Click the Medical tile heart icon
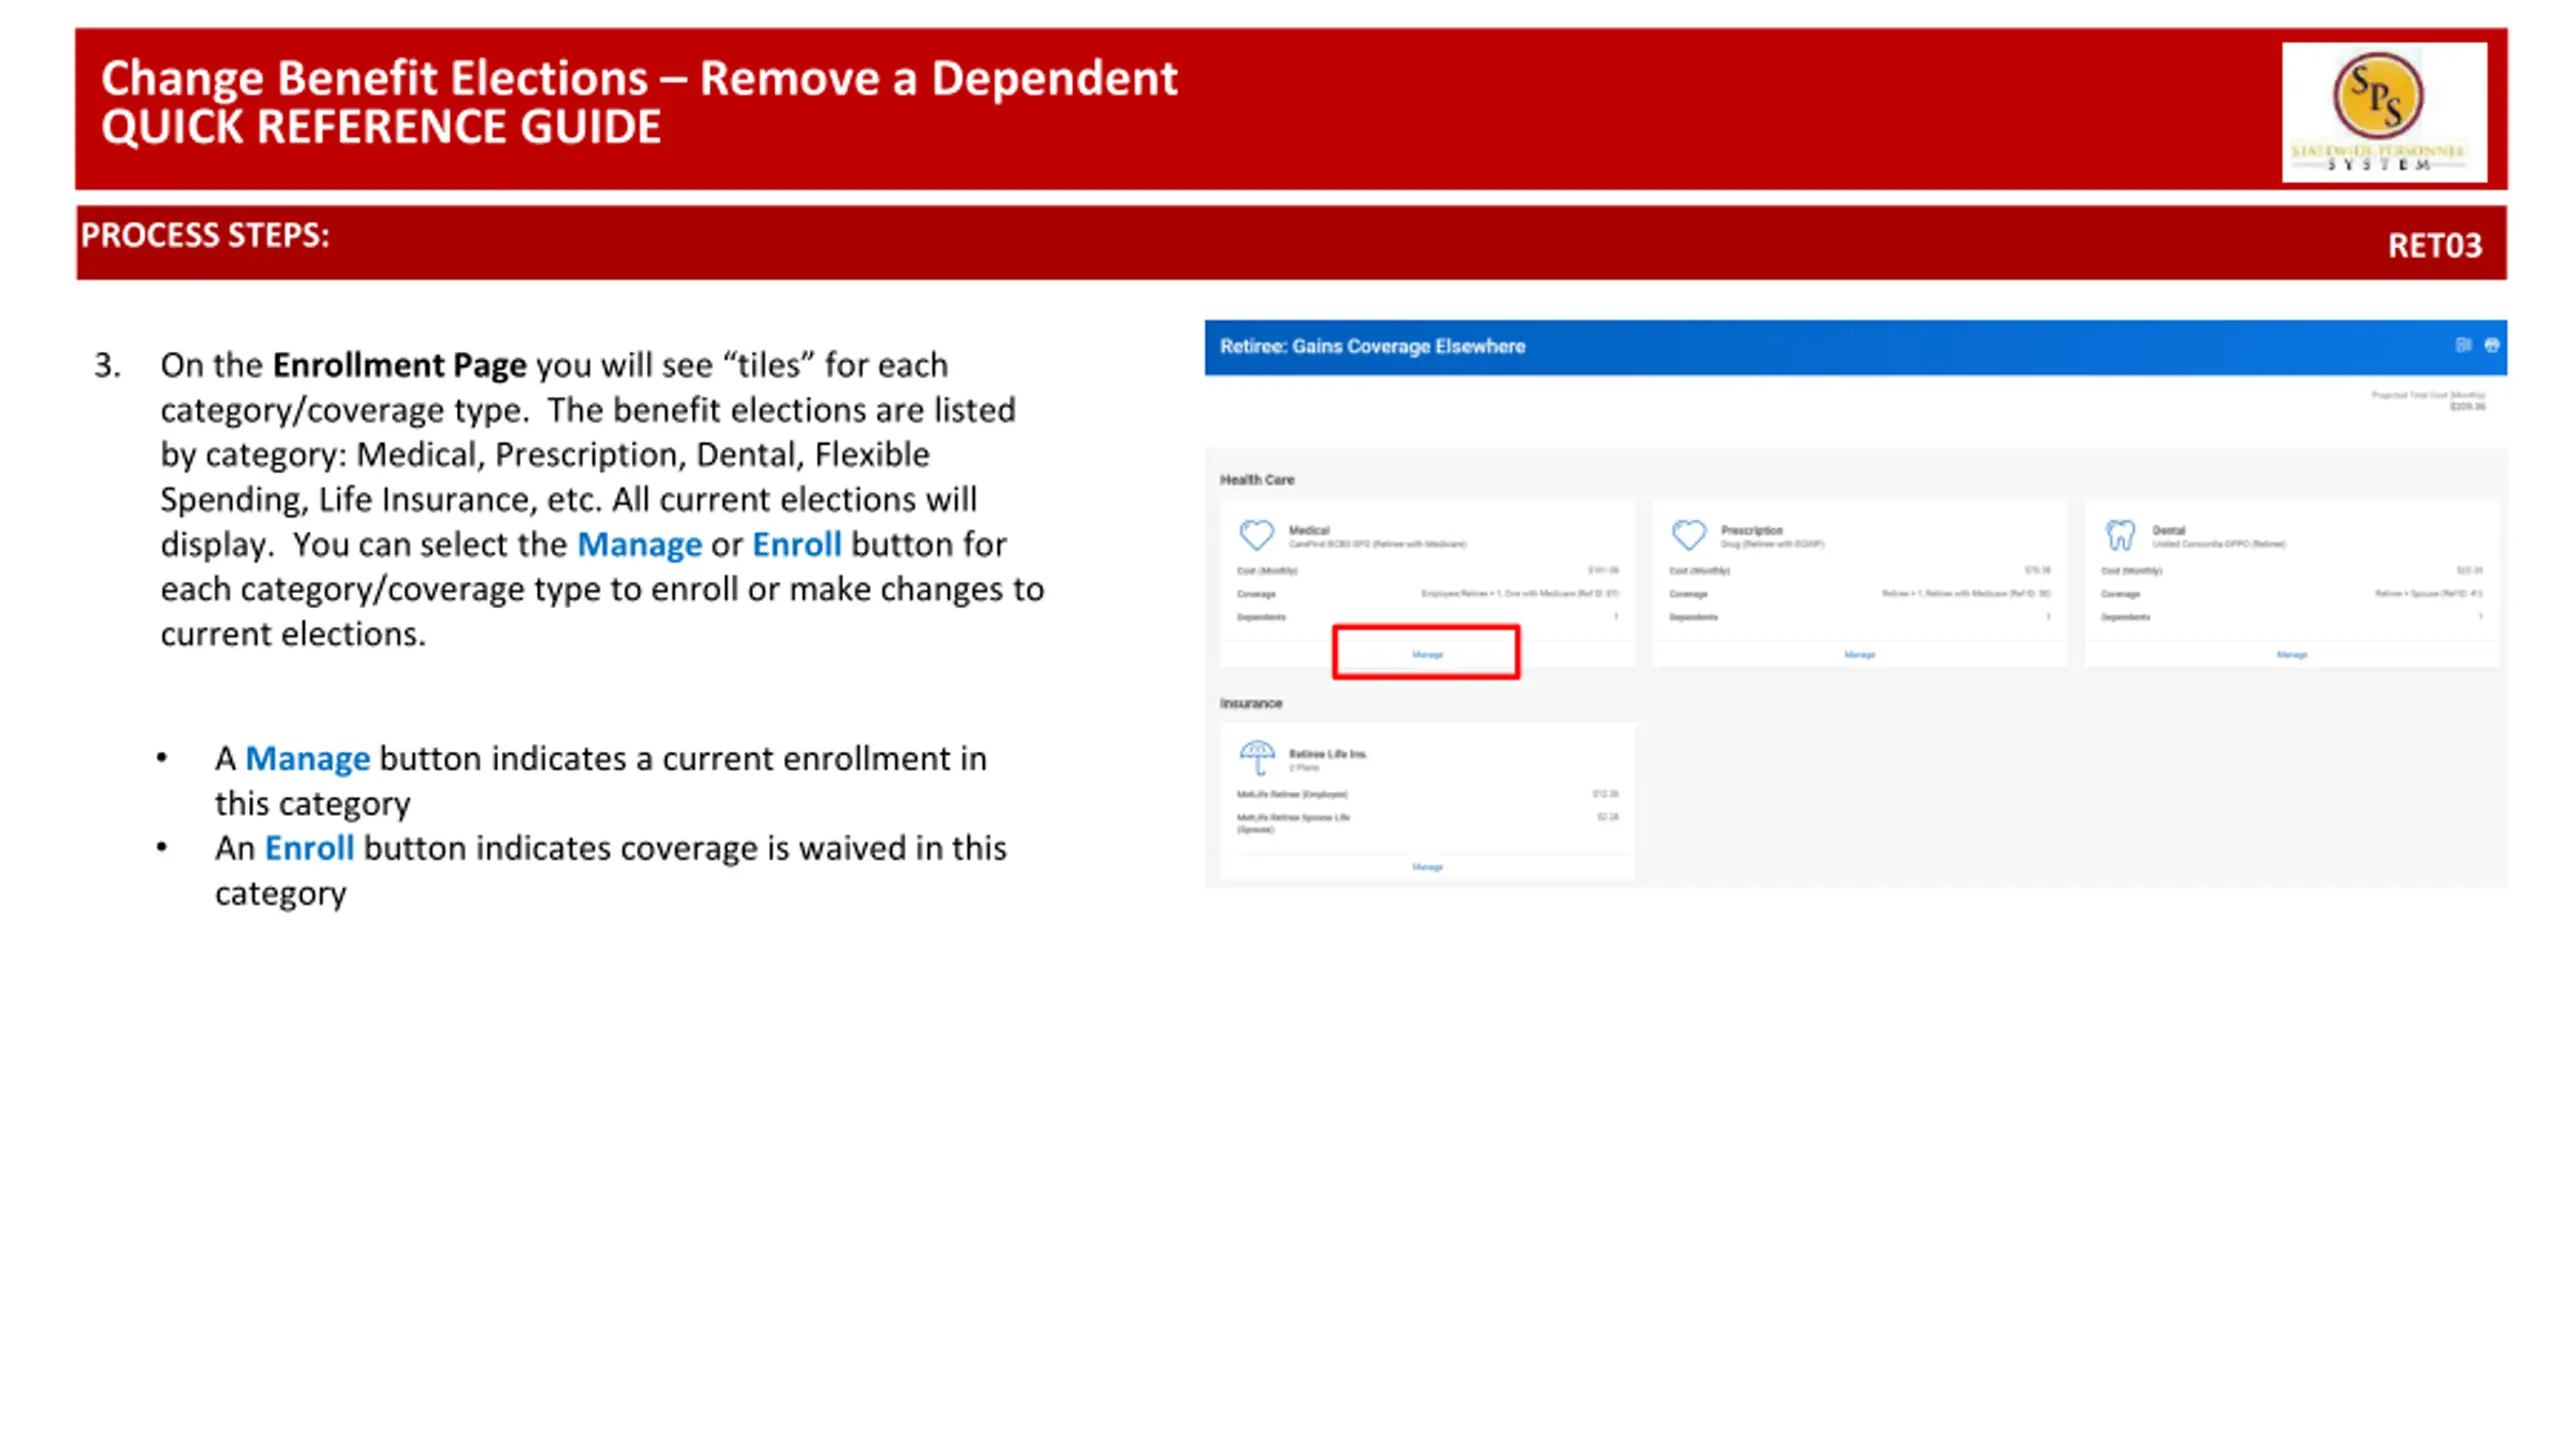This screenshot has height=1440, width=2560. click(x=1256, y=535)
